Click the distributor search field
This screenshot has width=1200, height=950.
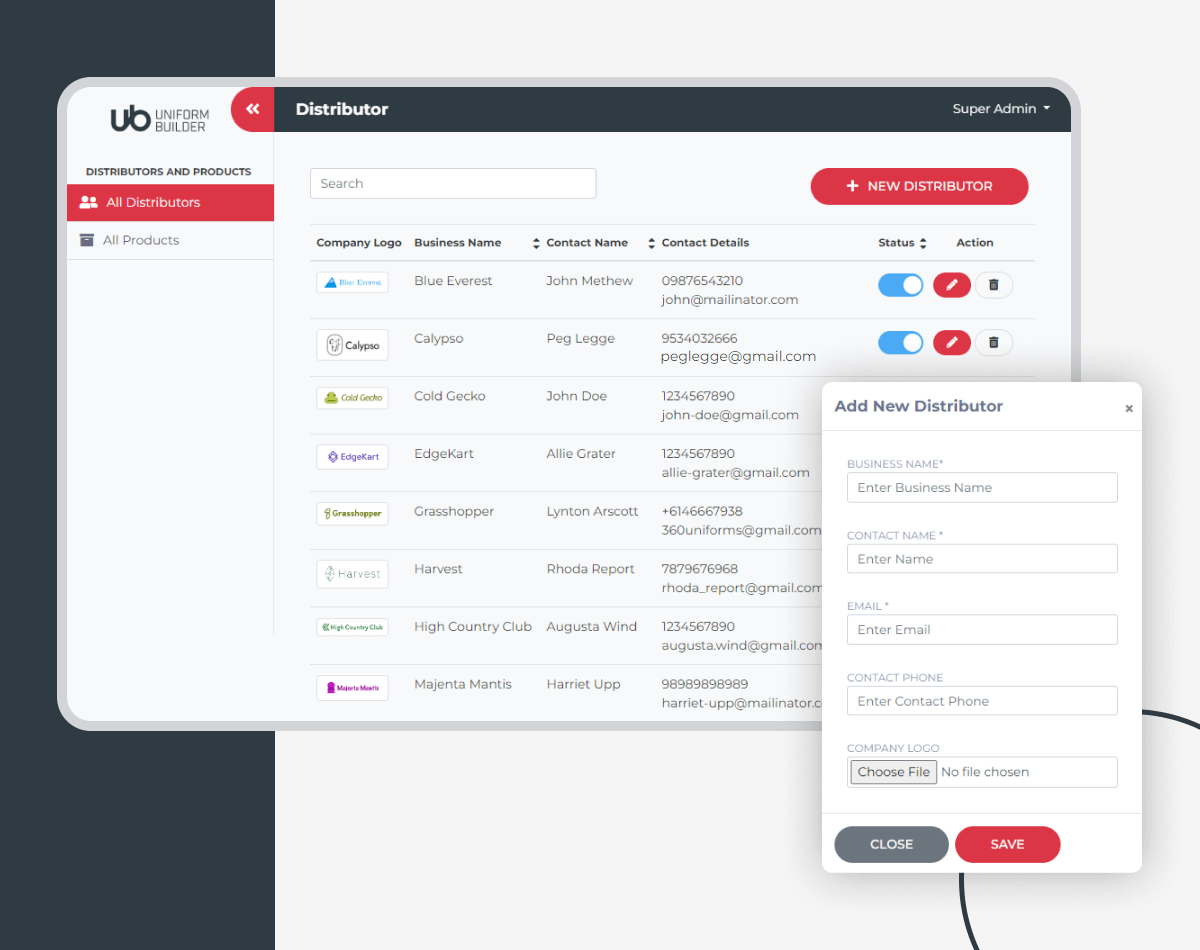[x=452, y=183]
